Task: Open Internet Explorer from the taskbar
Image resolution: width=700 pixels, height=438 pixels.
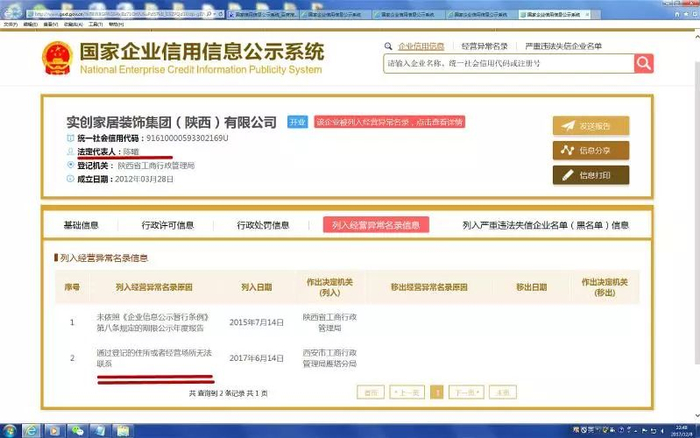Action: tap(31, 431)
